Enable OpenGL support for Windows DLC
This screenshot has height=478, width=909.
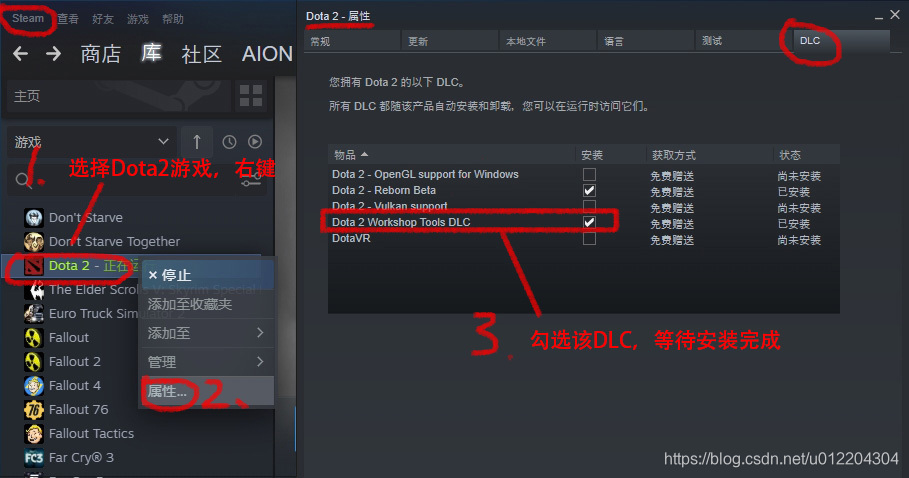(589, 174)
